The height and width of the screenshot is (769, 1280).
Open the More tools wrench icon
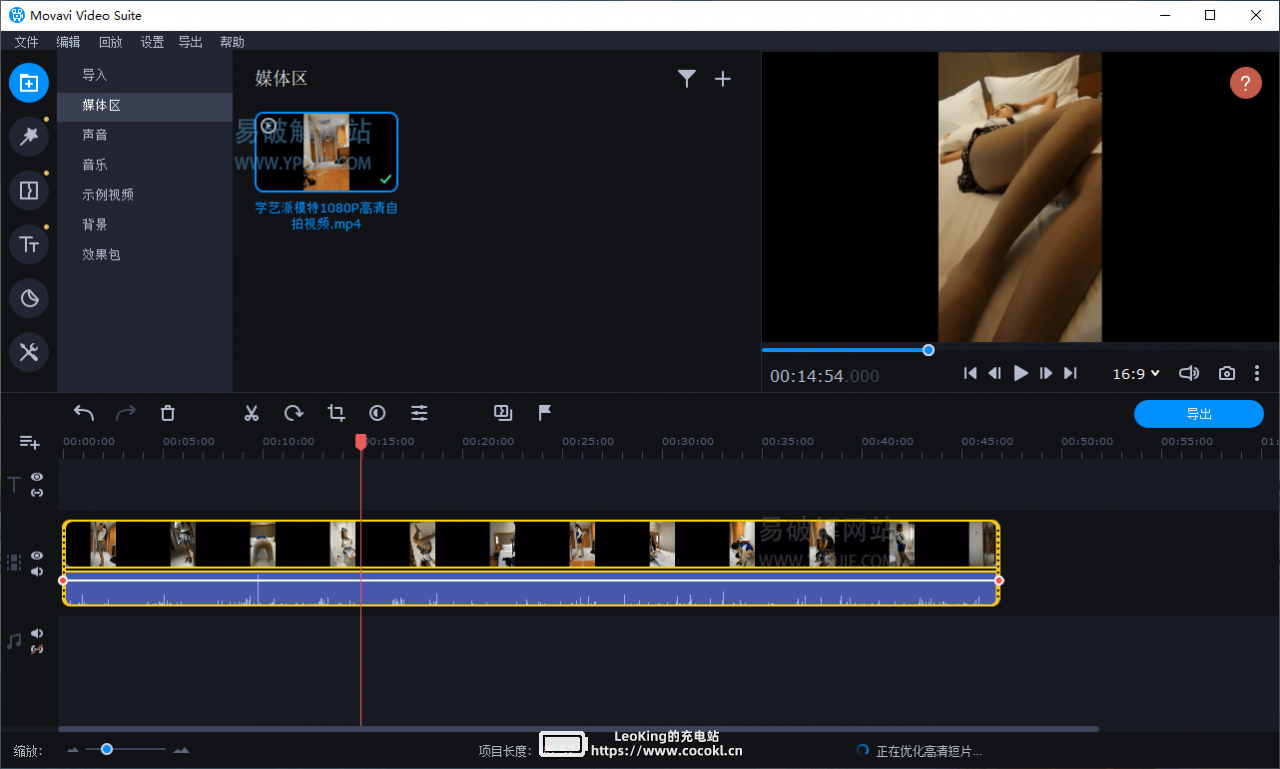[x=29, y=352]
